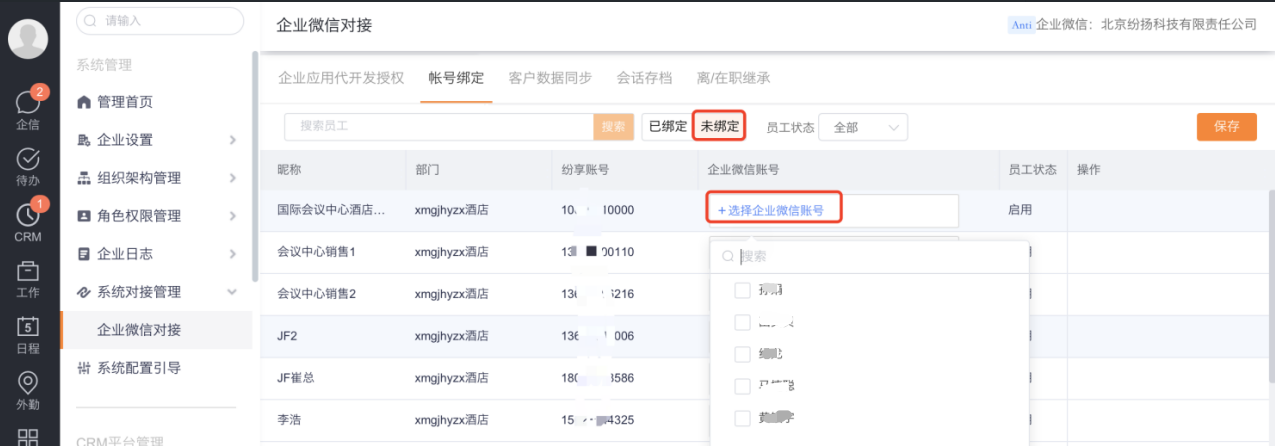This screenshot has width=1275, height=446.
Task: Switch to 离/在职继承 tab
Action: pos(733,78)
